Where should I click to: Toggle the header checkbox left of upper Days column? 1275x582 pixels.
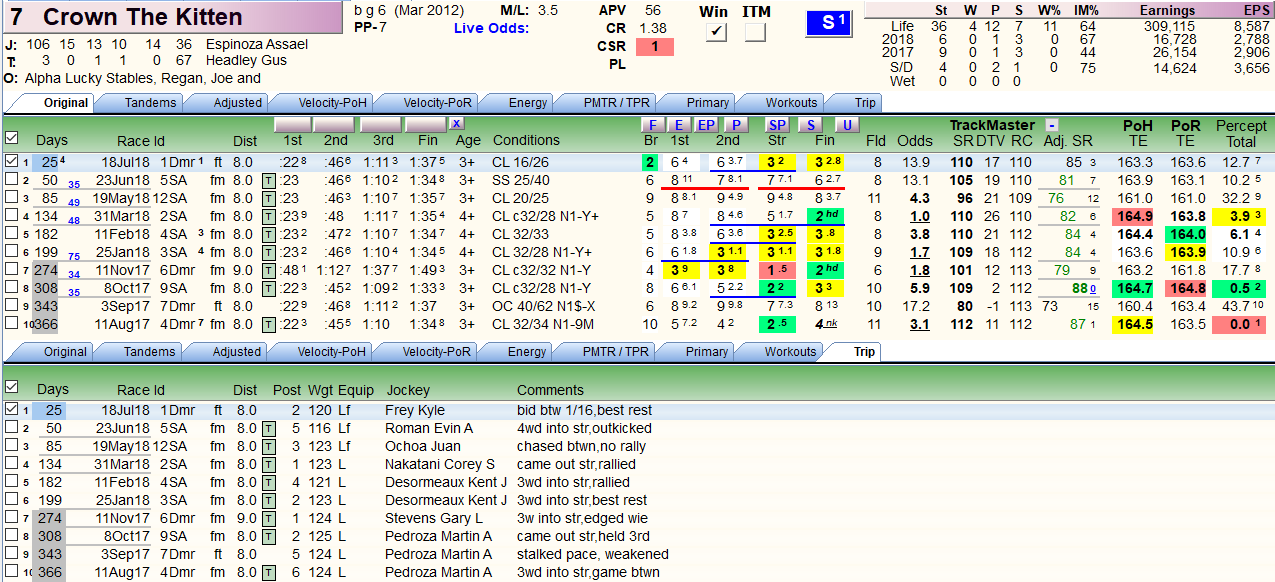(11, 138)
